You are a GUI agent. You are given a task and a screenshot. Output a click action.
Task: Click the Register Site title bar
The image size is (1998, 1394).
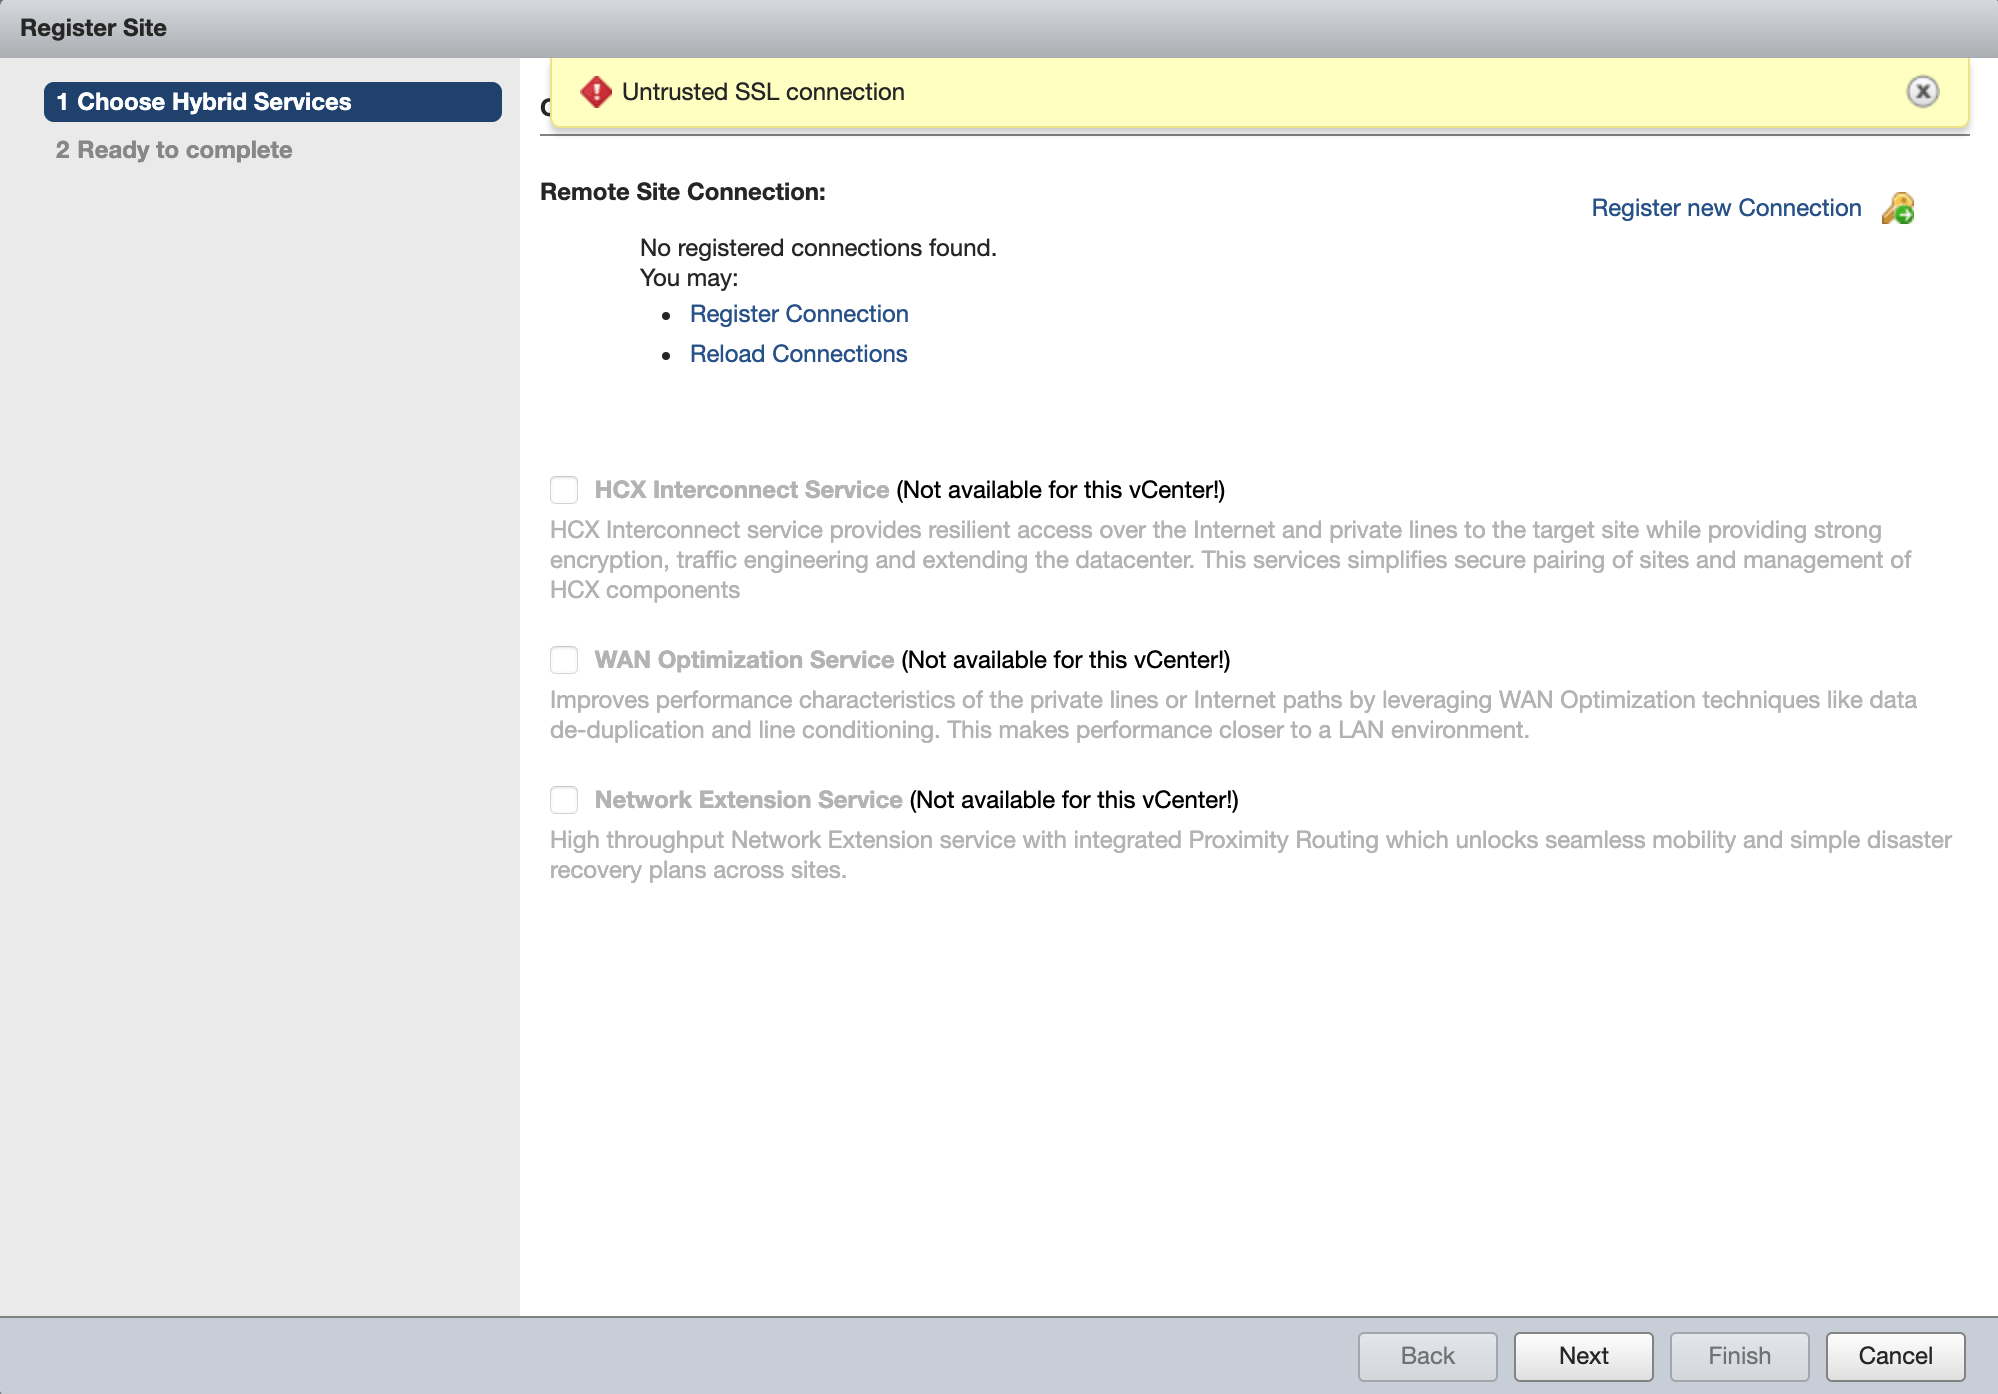click(94, 28)
